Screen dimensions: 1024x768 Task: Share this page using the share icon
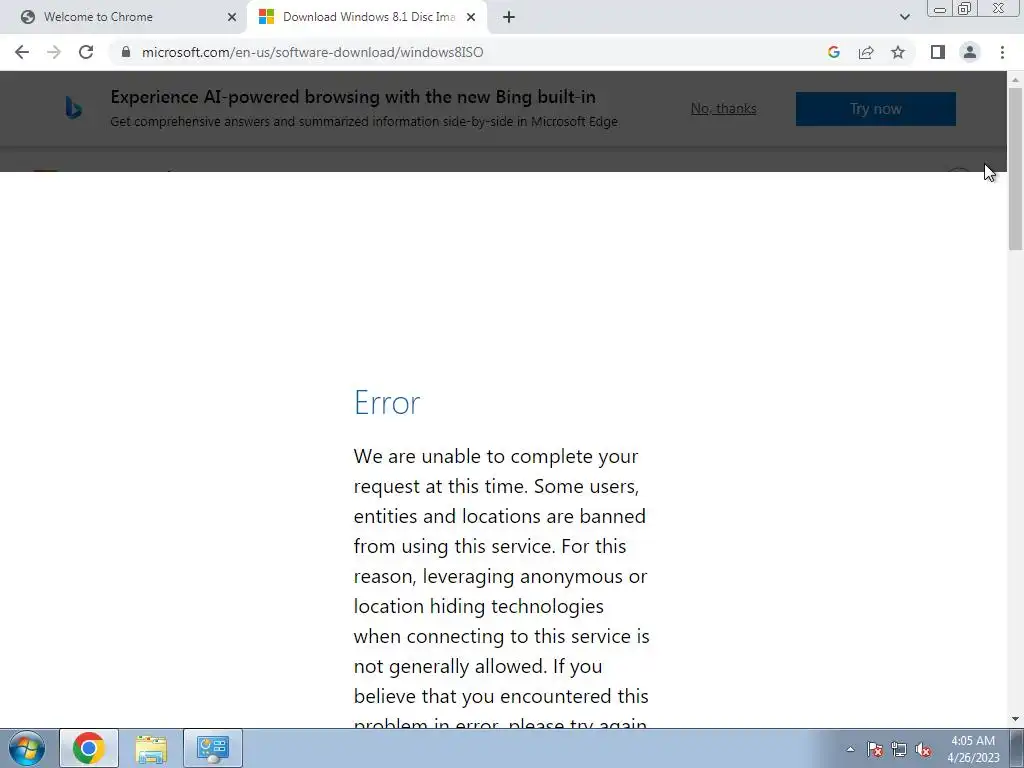click(866, 52)
